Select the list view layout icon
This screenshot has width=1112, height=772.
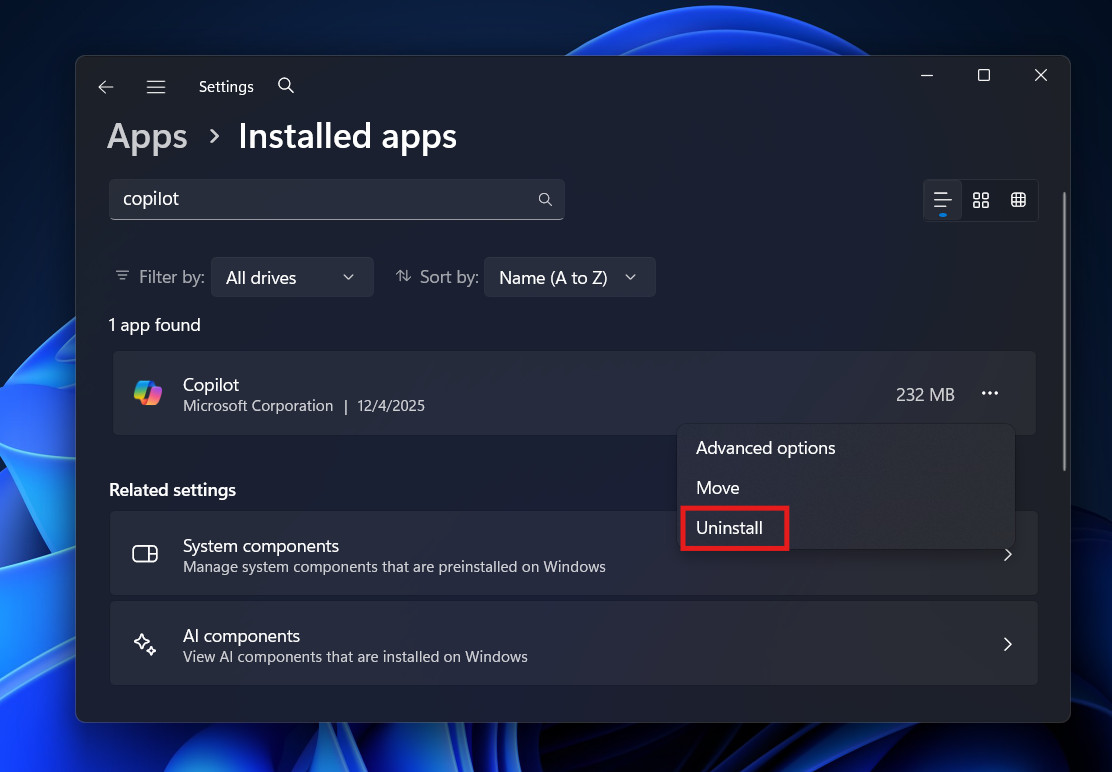941,200
